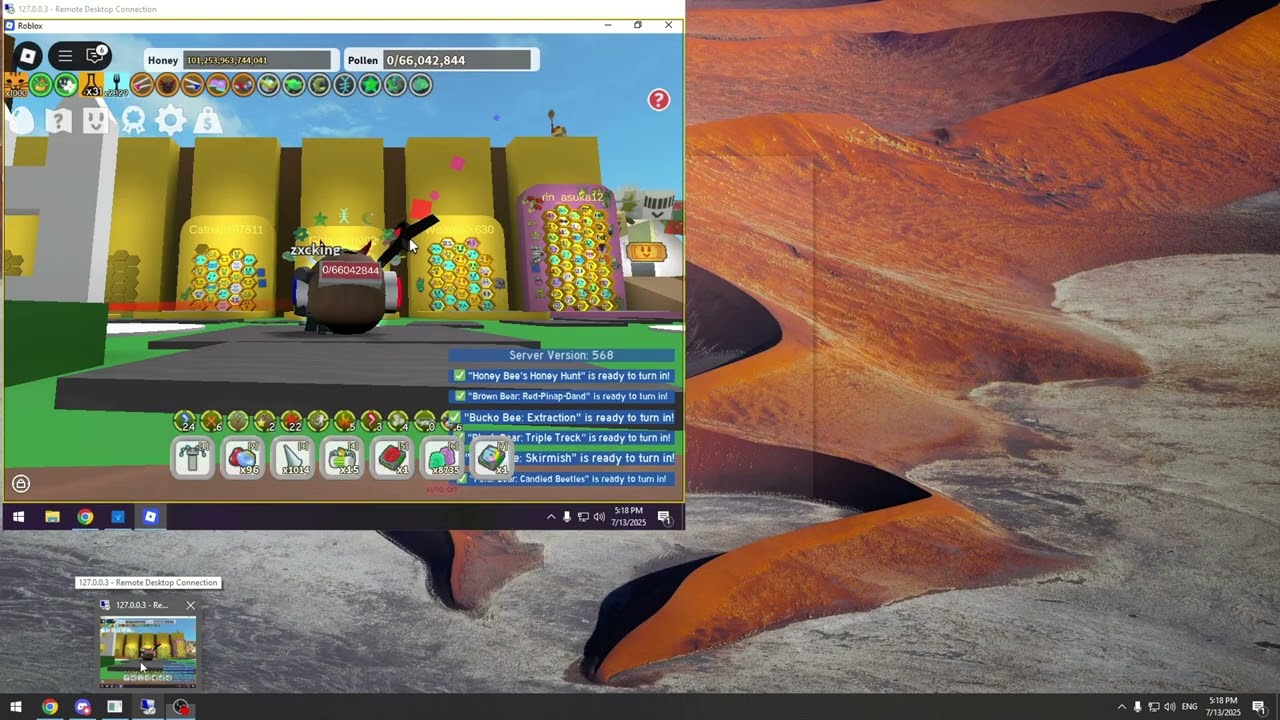Screen dimensions: 1280x720
Task: Open the hamburger menu beside the Roblox logo
Action: pos(65,56)
